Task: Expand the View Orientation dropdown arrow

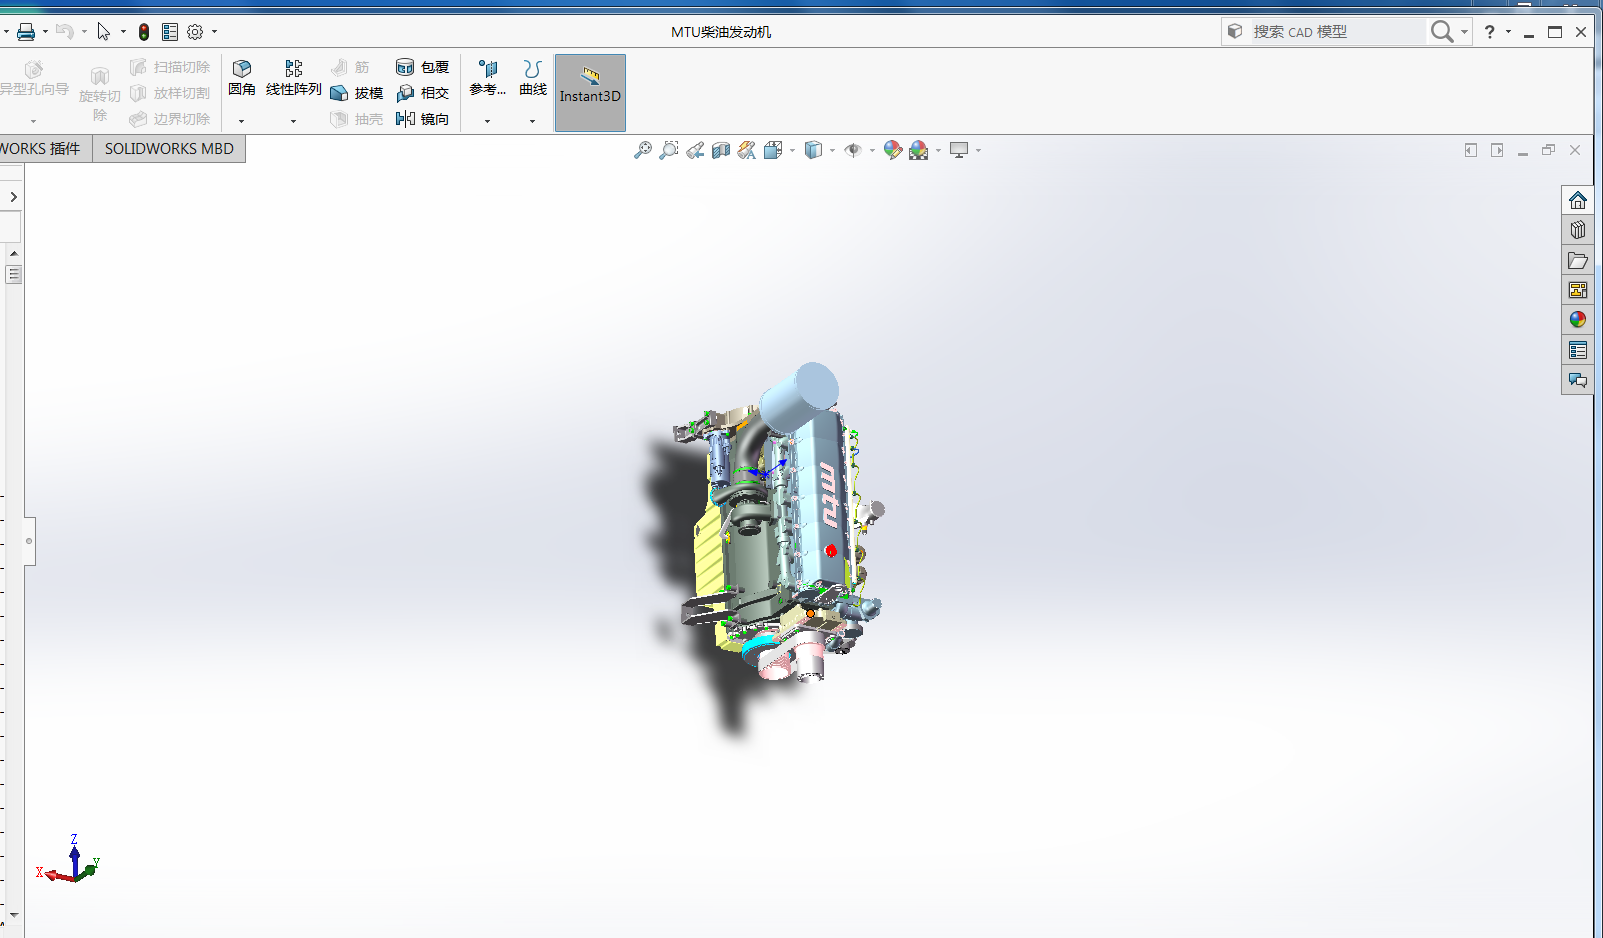Action: tap(793, 151)
